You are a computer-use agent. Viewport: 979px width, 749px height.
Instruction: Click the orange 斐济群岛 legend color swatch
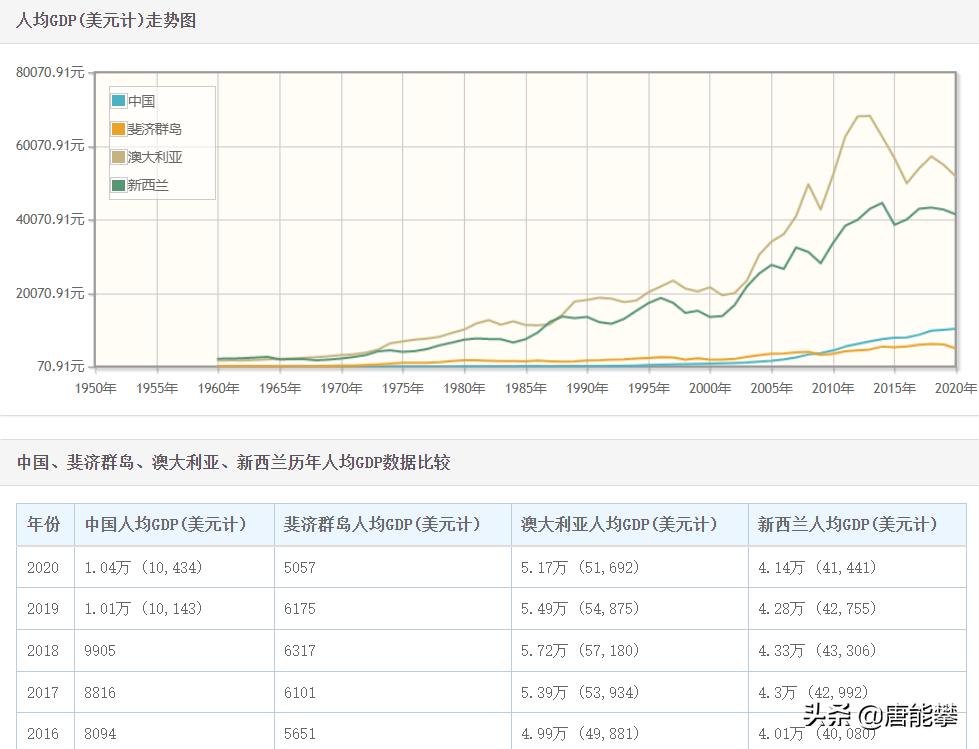pyautogui.click(x=119, y=129)
